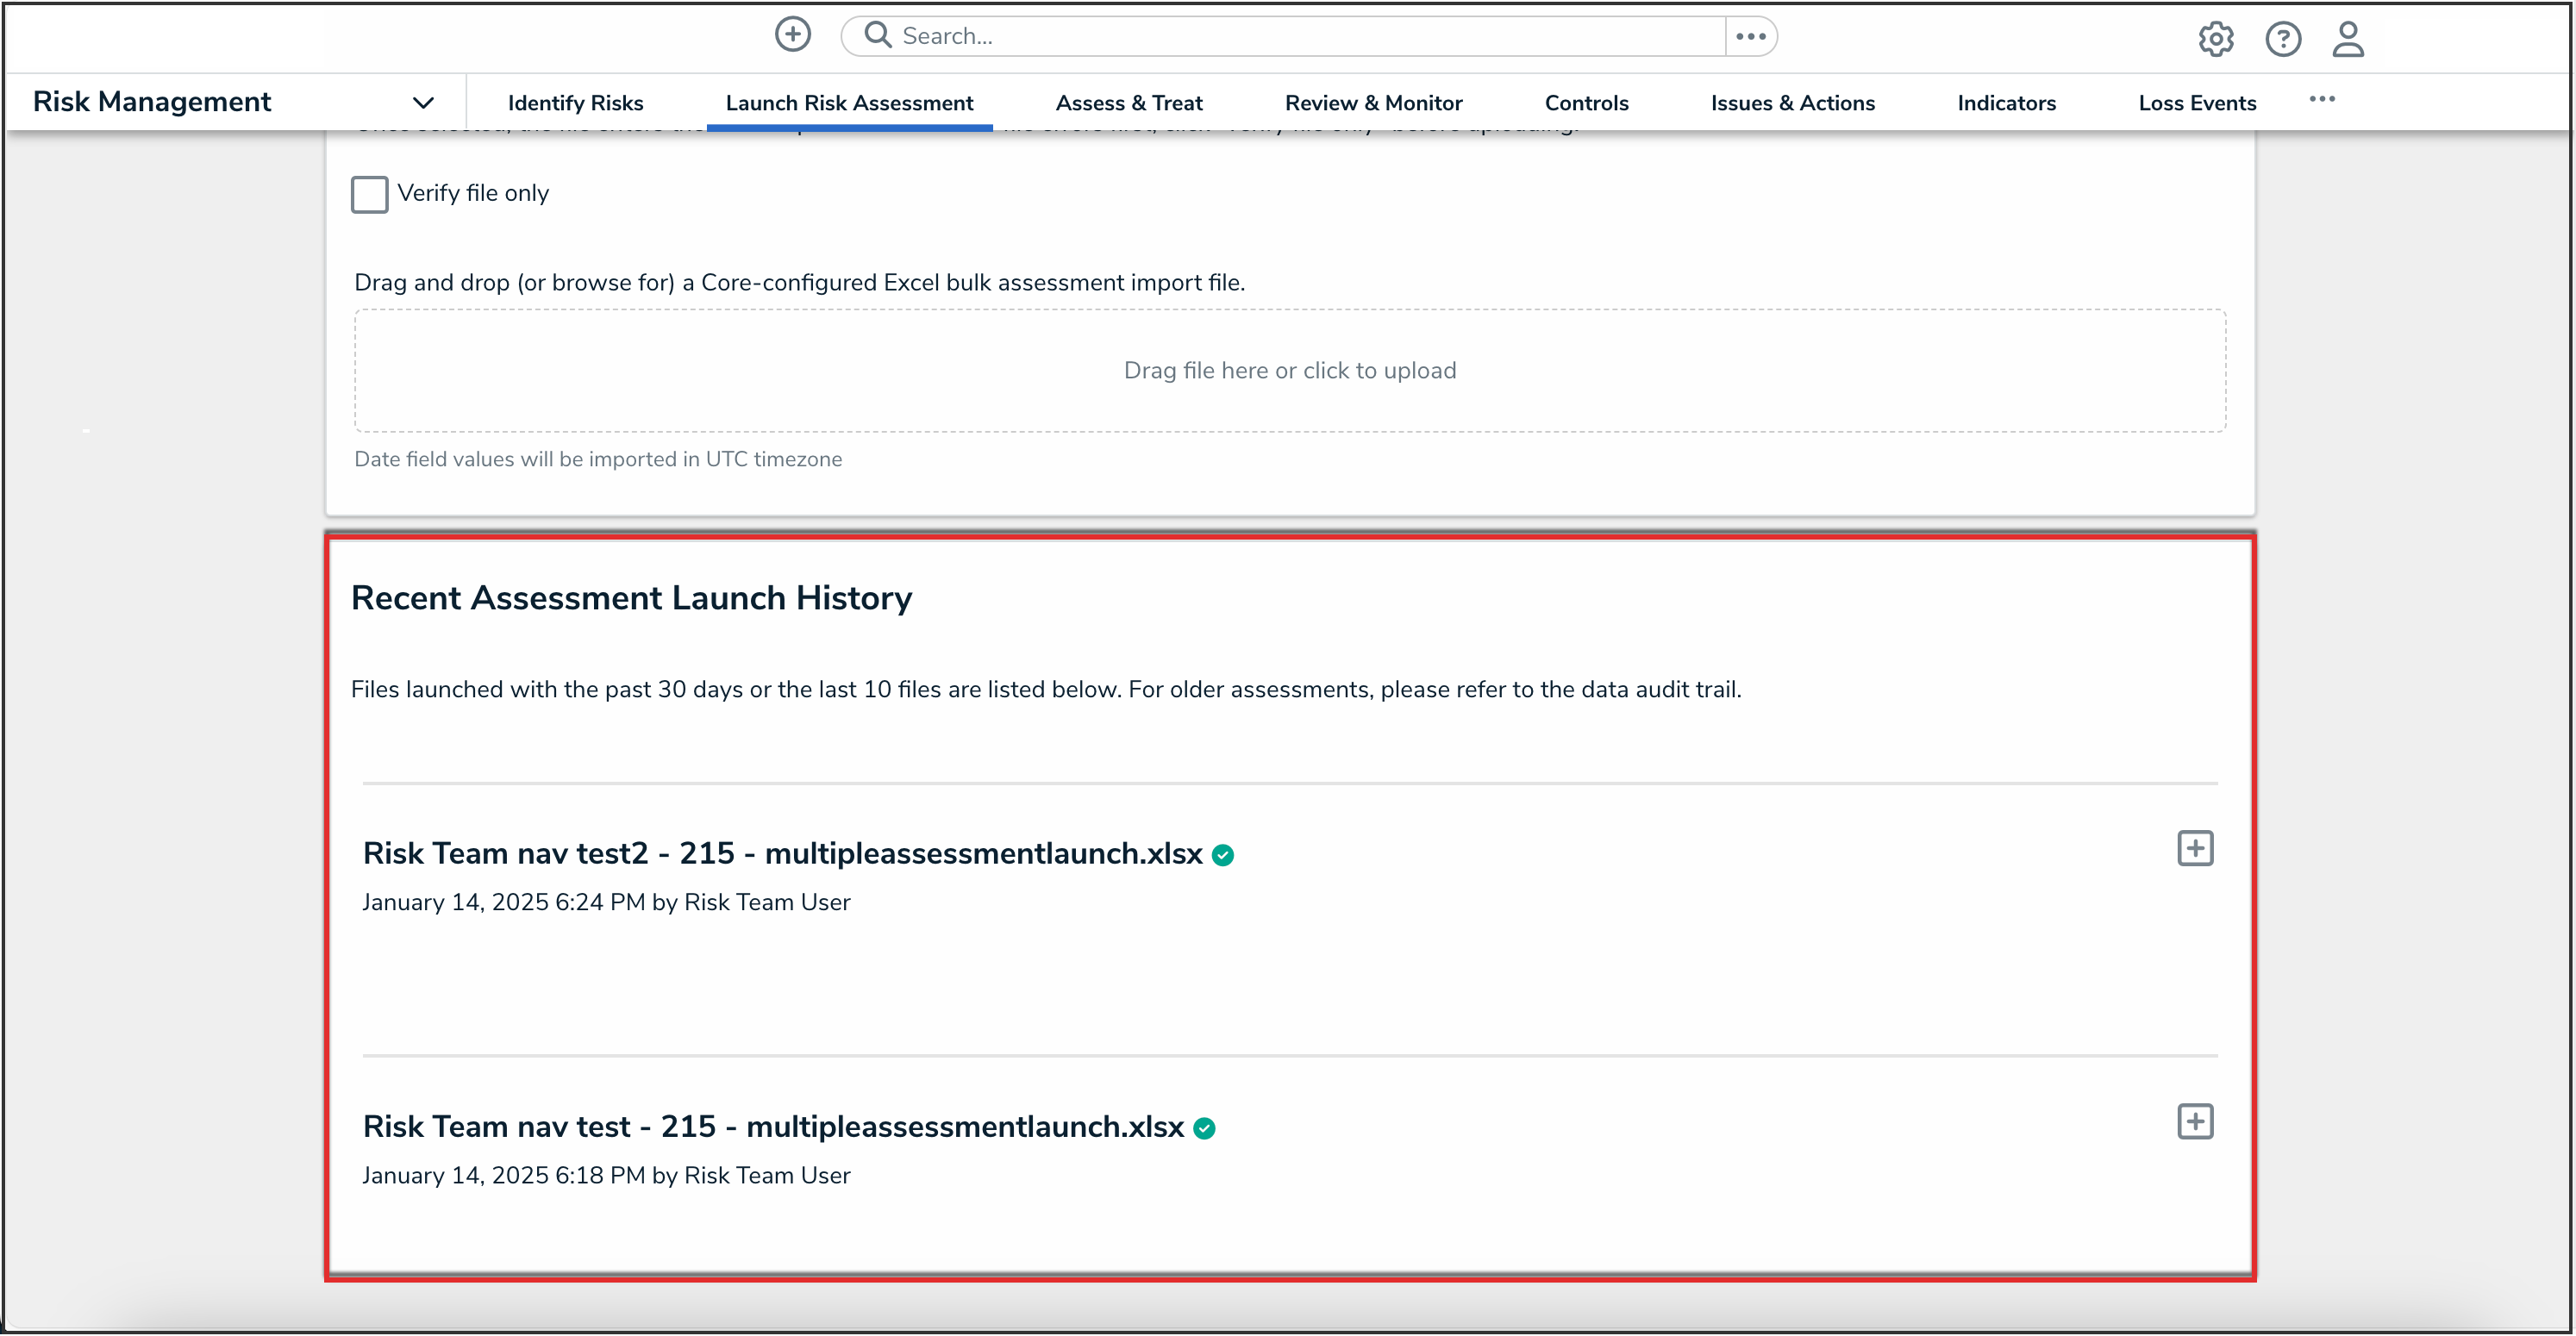The height and width of the screenshot is (1336, 2576).
Task: Select the Controls tab
Action: [1585, 103]
